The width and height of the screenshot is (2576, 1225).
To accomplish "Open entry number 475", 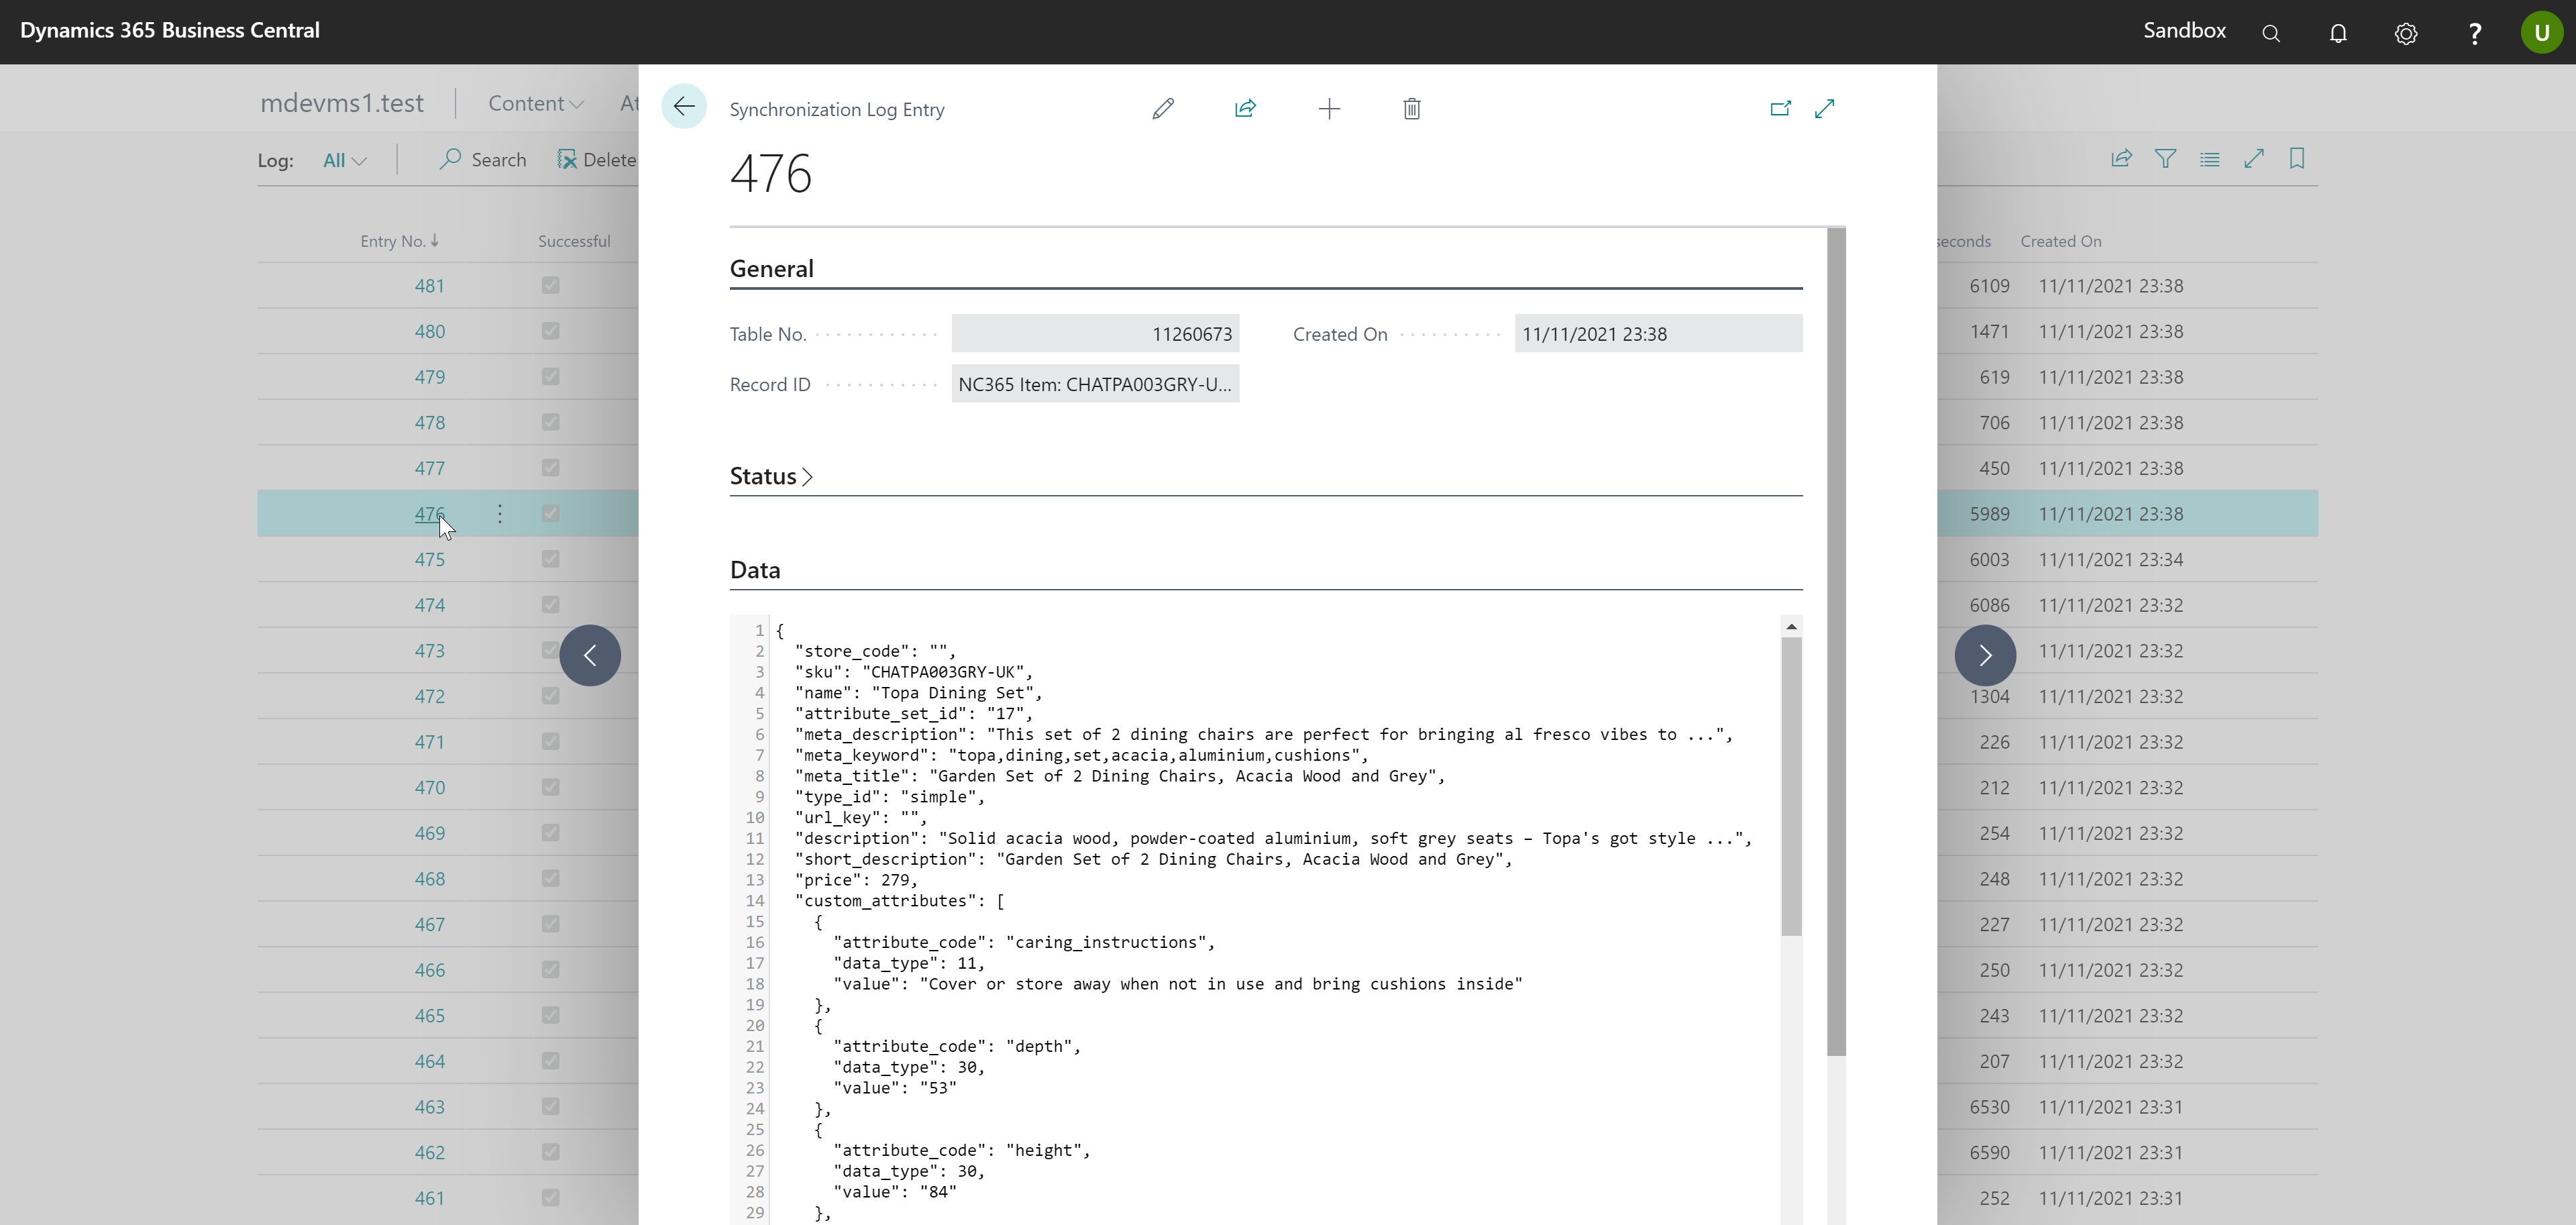I will (x=429, y=559).
